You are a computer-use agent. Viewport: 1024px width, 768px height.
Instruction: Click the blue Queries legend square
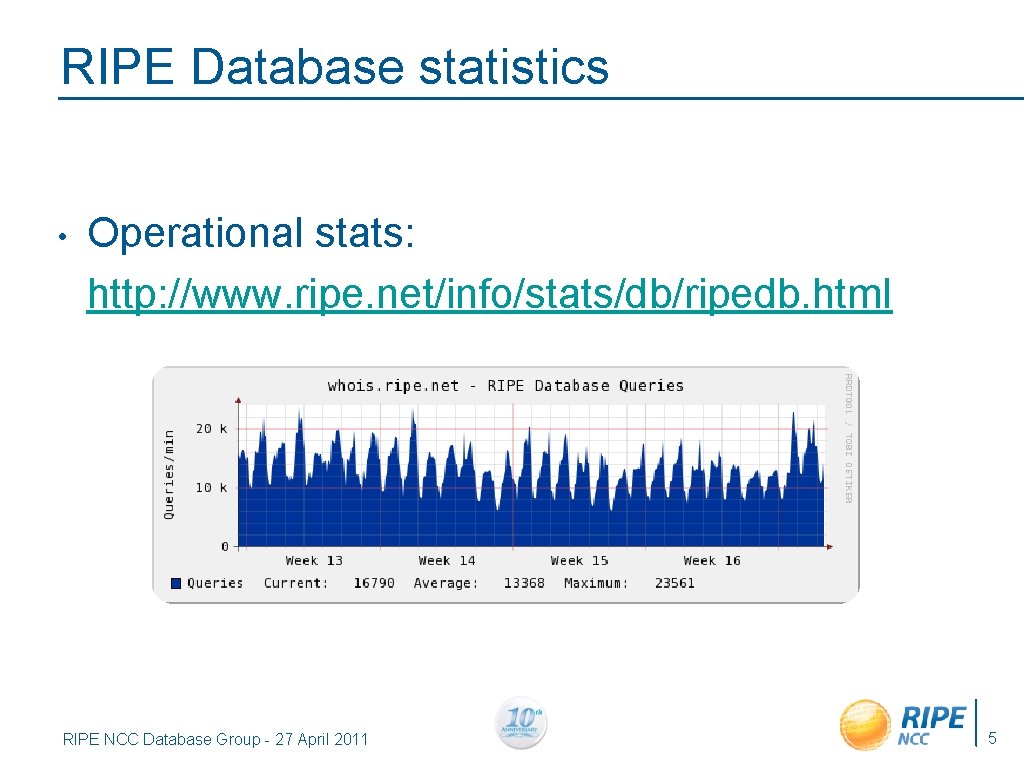pyautogui.click(x=175, y=582)
